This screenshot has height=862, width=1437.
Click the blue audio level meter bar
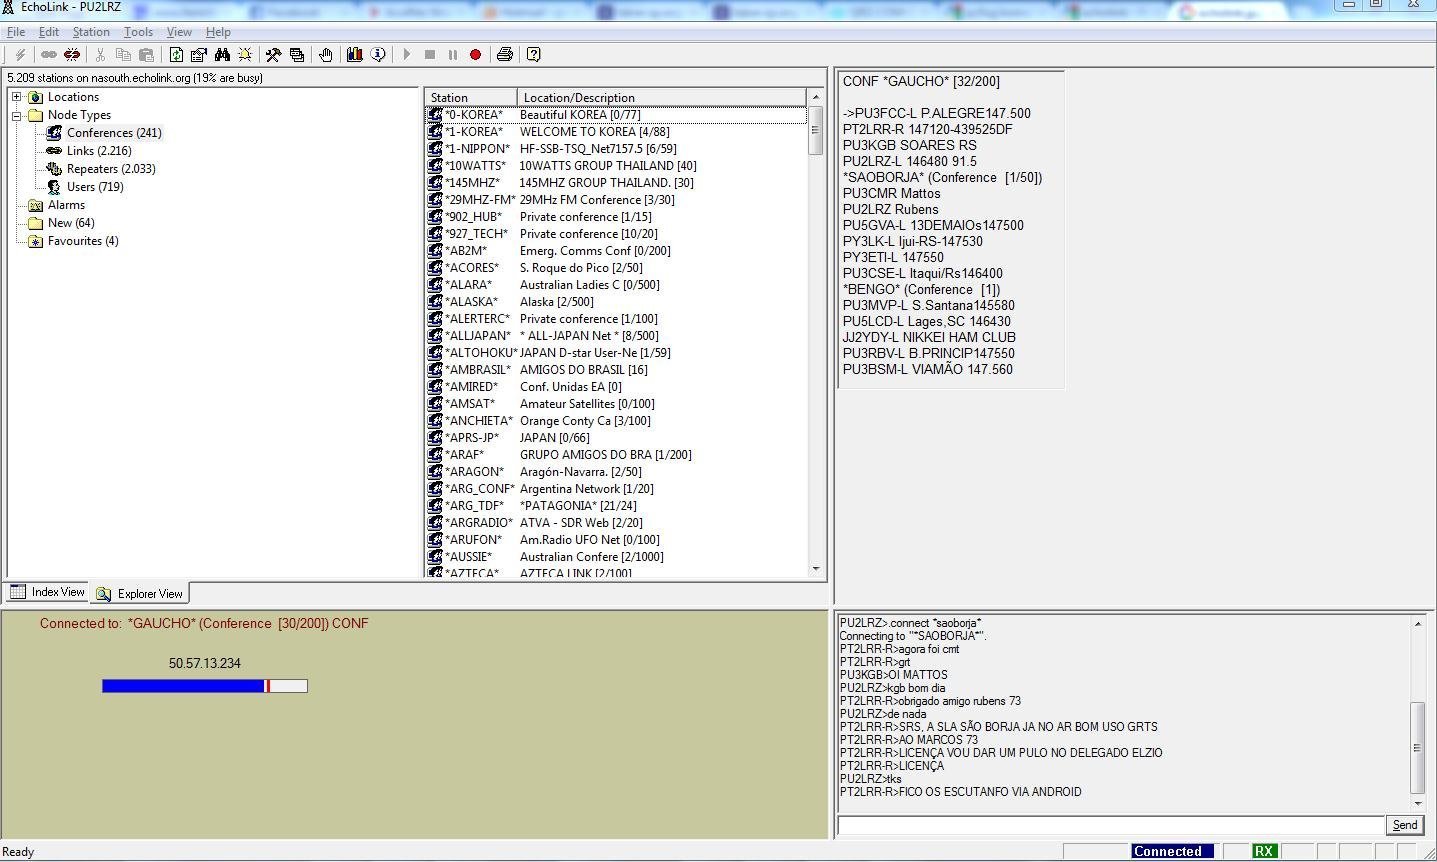pyautogui.click(x=184, y=686)
